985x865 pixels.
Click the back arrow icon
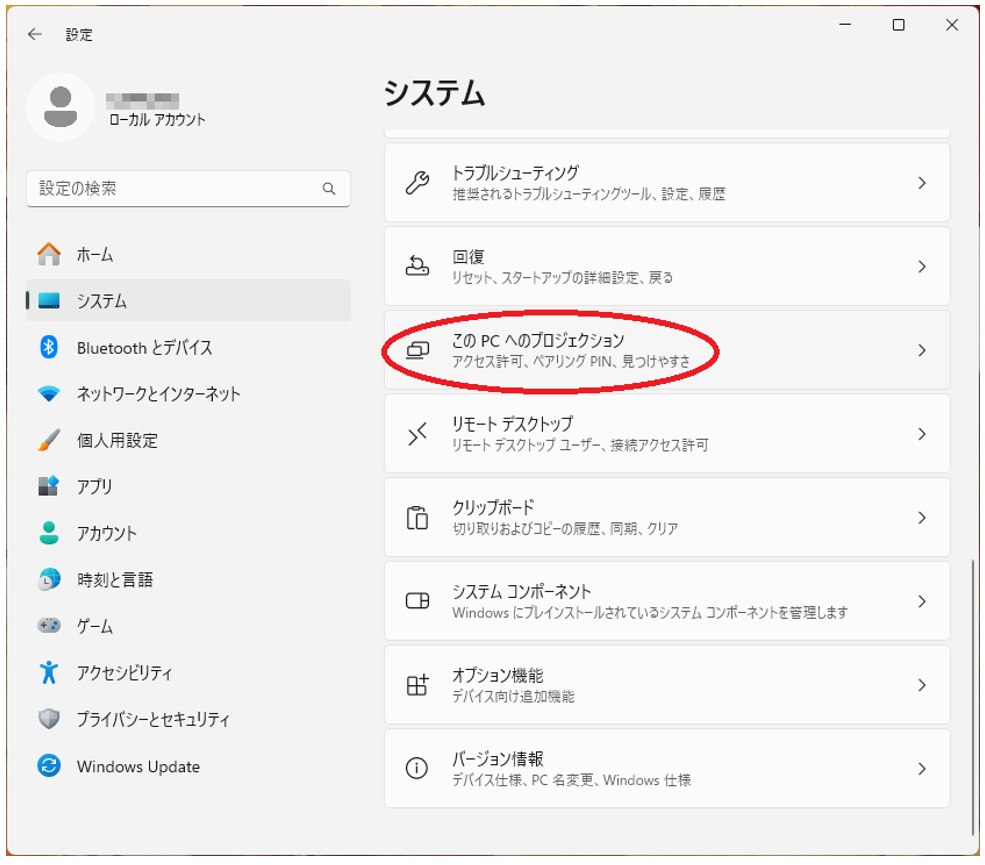click(35, 34)
